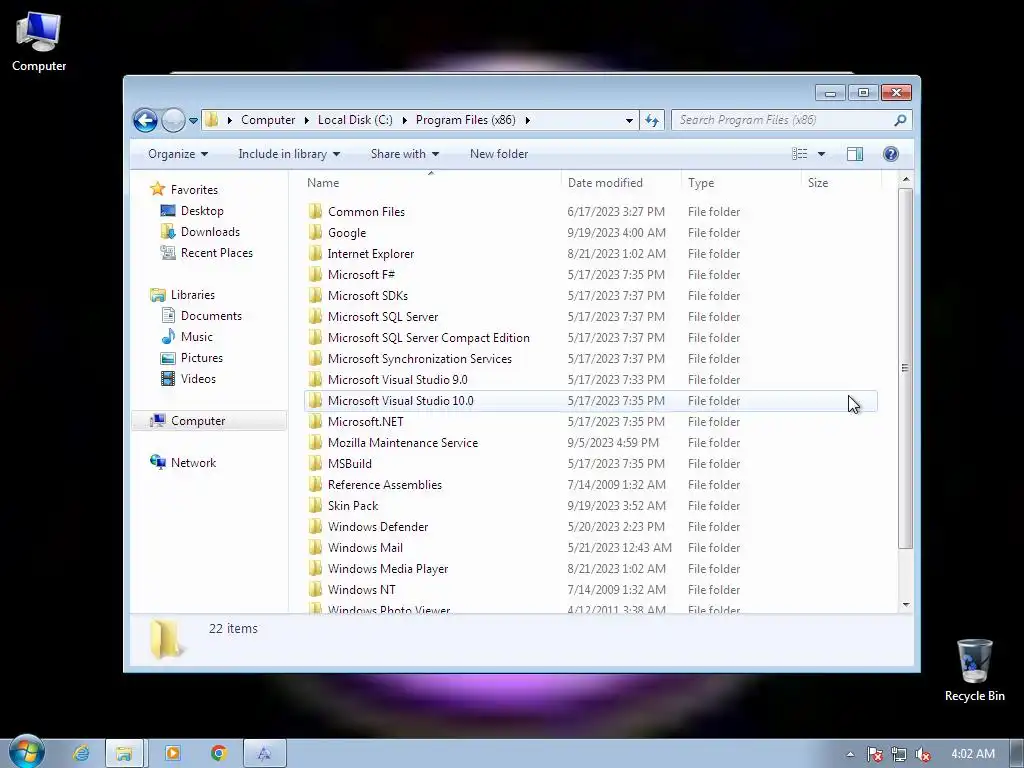This screenshot has width=1024, height=768.
Task: Open the More view options dropdown arrow
Action: (x=822, y=154)
